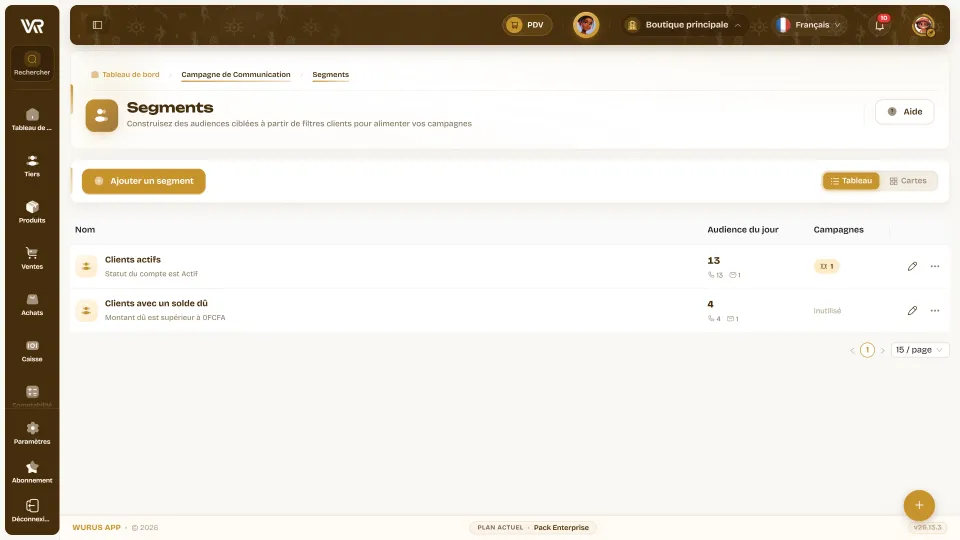Open the Ventes section
The width and height of the screenshot is (960, 540).
[32, 258]
